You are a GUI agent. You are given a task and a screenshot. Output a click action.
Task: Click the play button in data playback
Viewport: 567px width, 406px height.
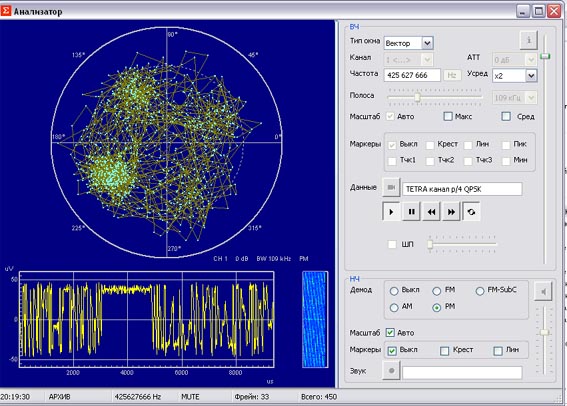[391, 212]
